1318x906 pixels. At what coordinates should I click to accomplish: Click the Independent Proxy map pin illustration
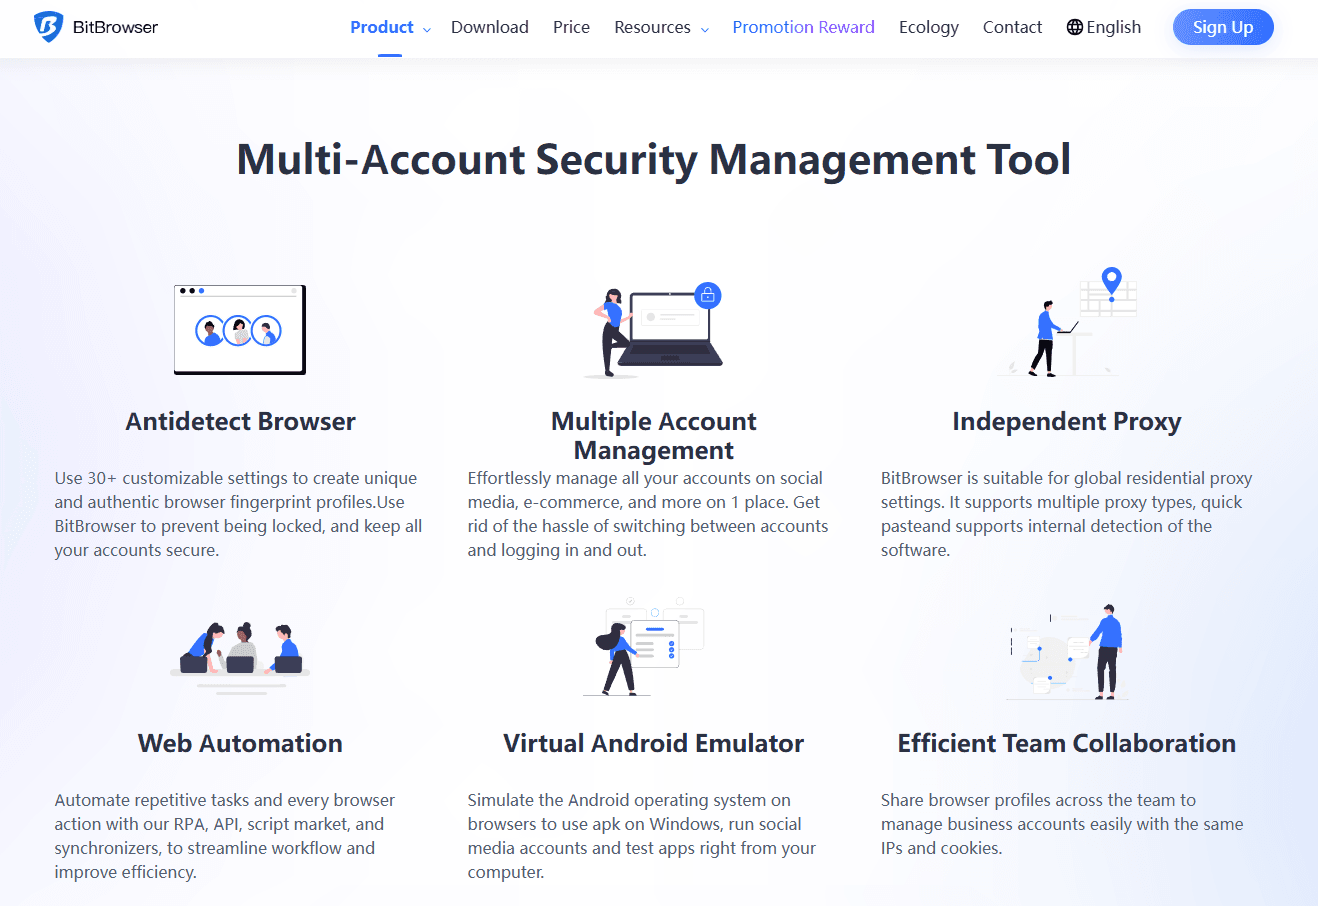coord(1067,322)
